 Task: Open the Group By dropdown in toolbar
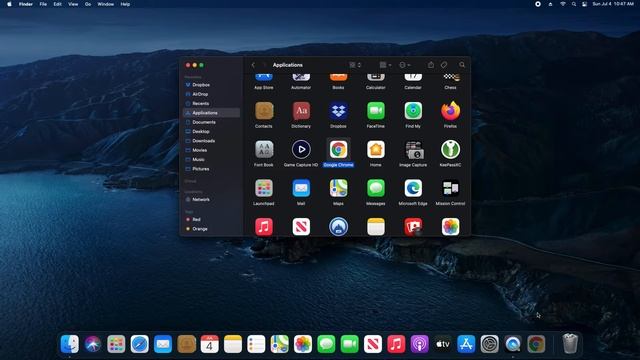[385, 65]
